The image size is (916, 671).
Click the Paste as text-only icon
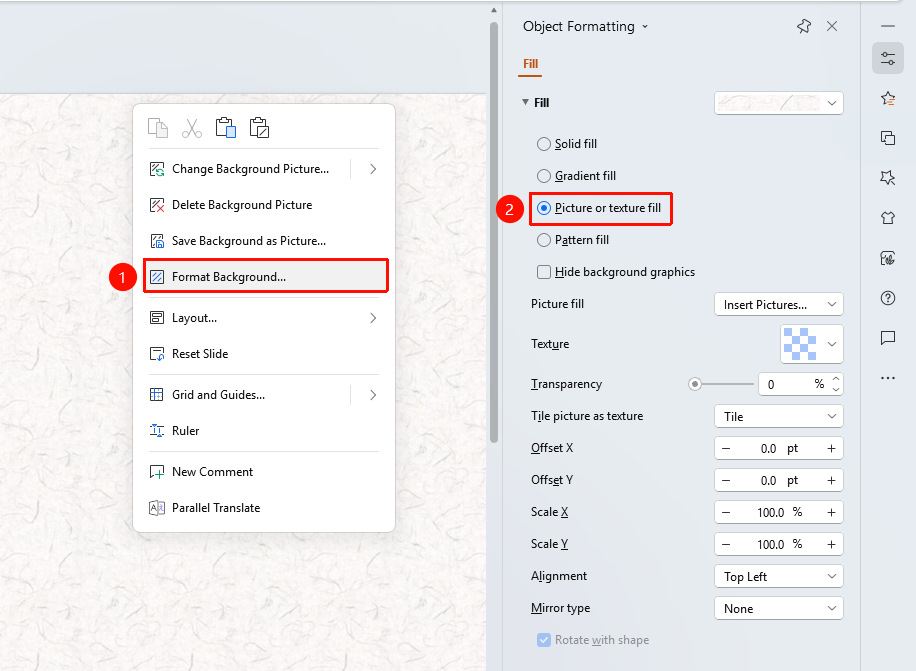[x=259, y=128]
